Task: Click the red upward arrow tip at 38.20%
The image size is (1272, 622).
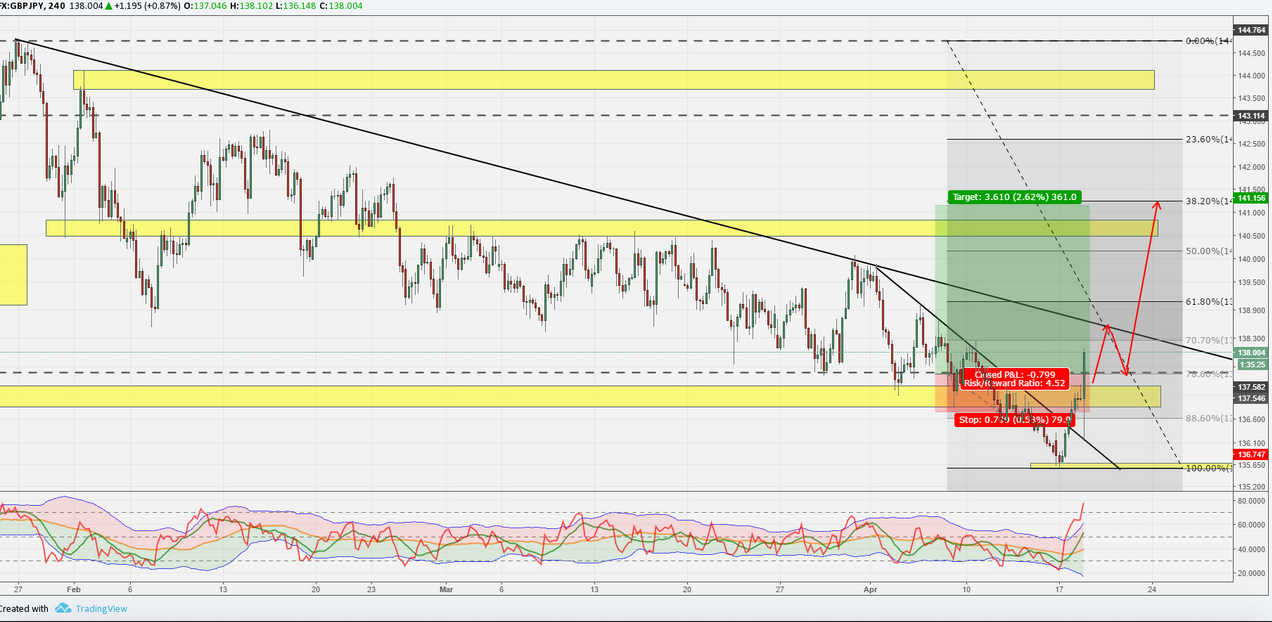Action: coord(1158,203)
